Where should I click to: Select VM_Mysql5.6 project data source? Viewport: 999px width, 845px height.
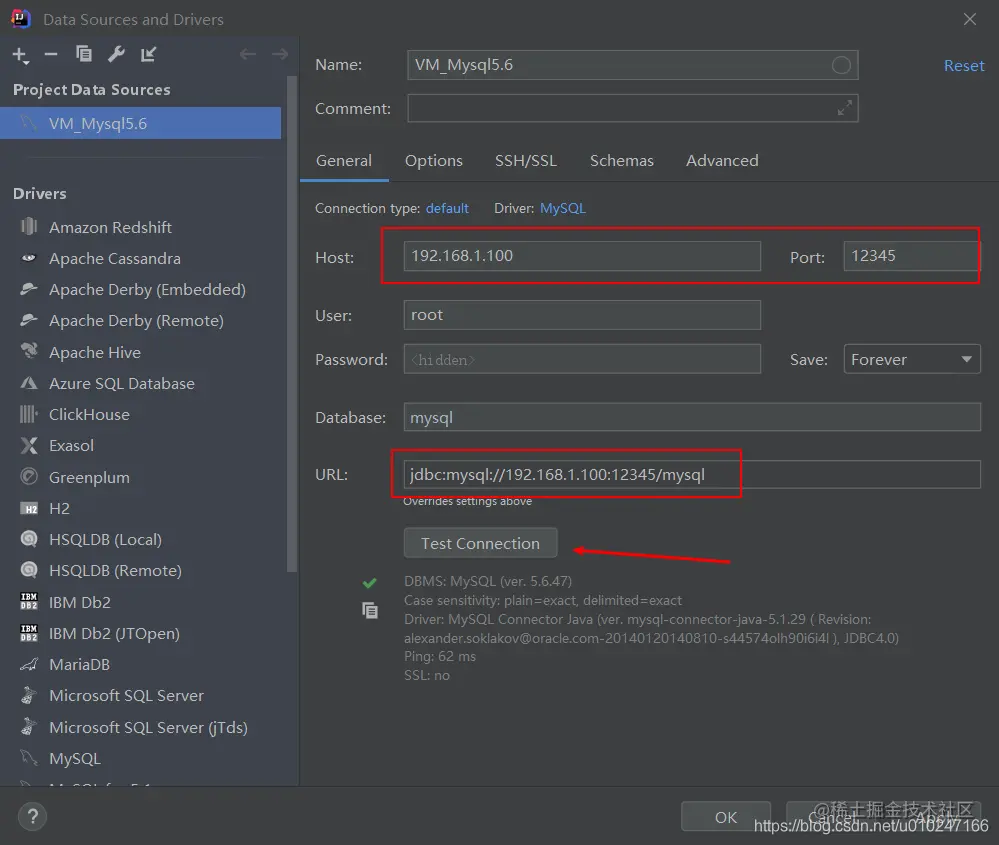[140, 123]
